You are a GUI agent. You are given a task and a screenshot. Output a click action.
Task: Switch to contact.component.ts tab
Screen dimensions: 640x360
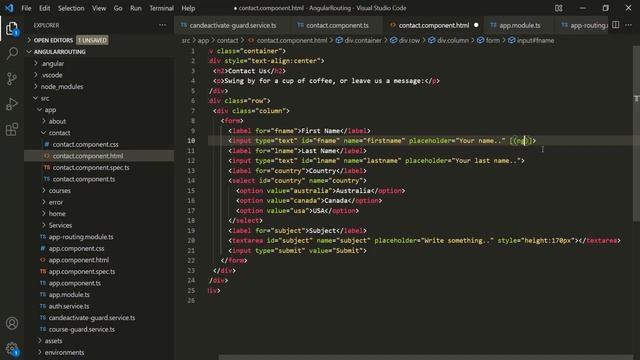337,25
